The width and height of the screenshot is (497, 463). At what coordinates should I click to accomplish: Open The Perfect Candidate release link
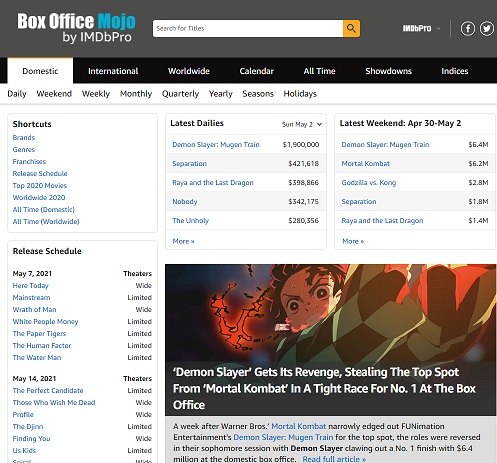pos(48,390)
